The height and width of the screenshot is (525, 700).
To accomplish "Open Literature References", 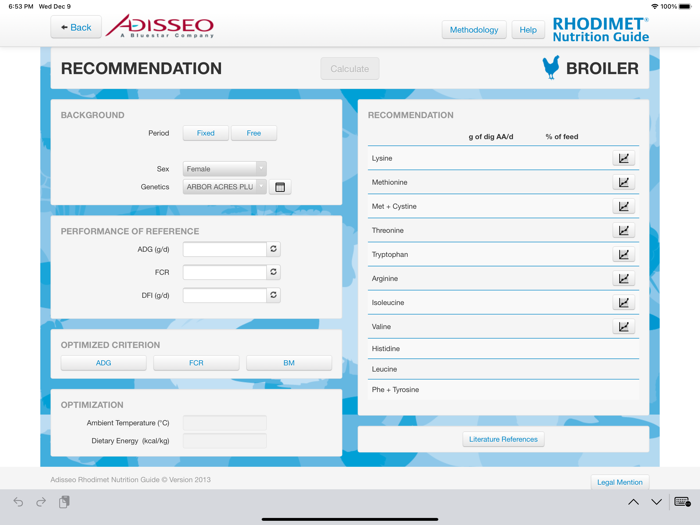I will pos(503,439).
